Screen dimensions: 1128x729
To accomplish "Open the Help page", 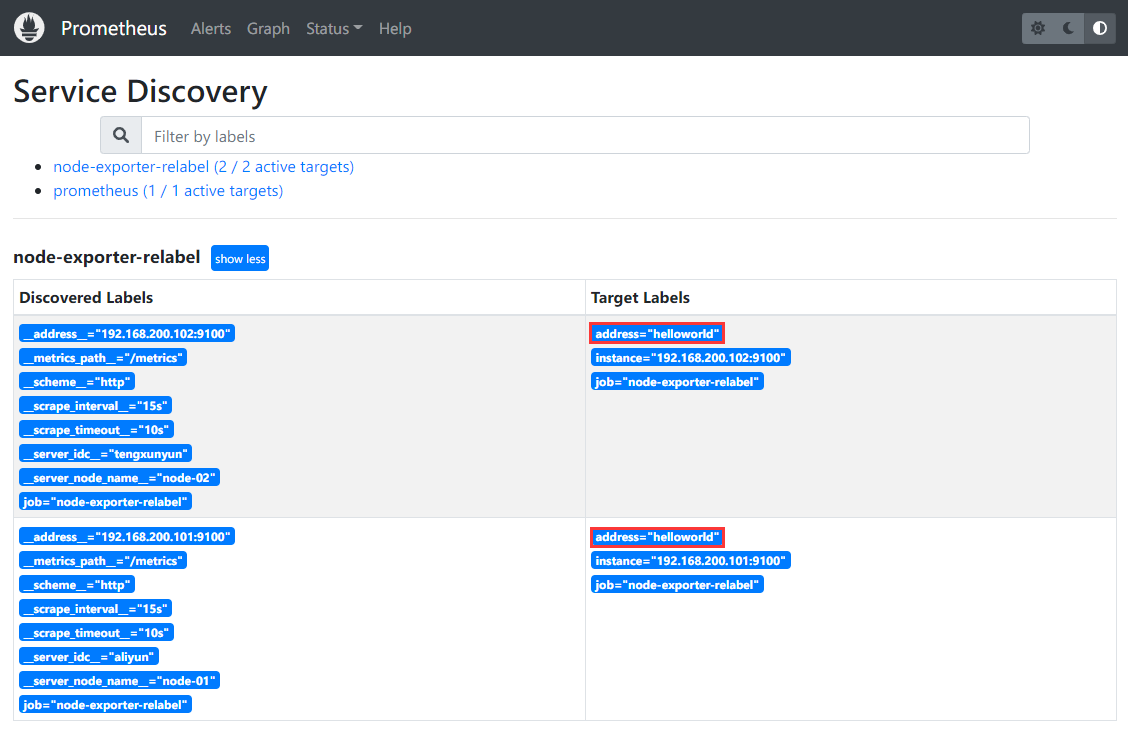I will click(x=395, y=29).
